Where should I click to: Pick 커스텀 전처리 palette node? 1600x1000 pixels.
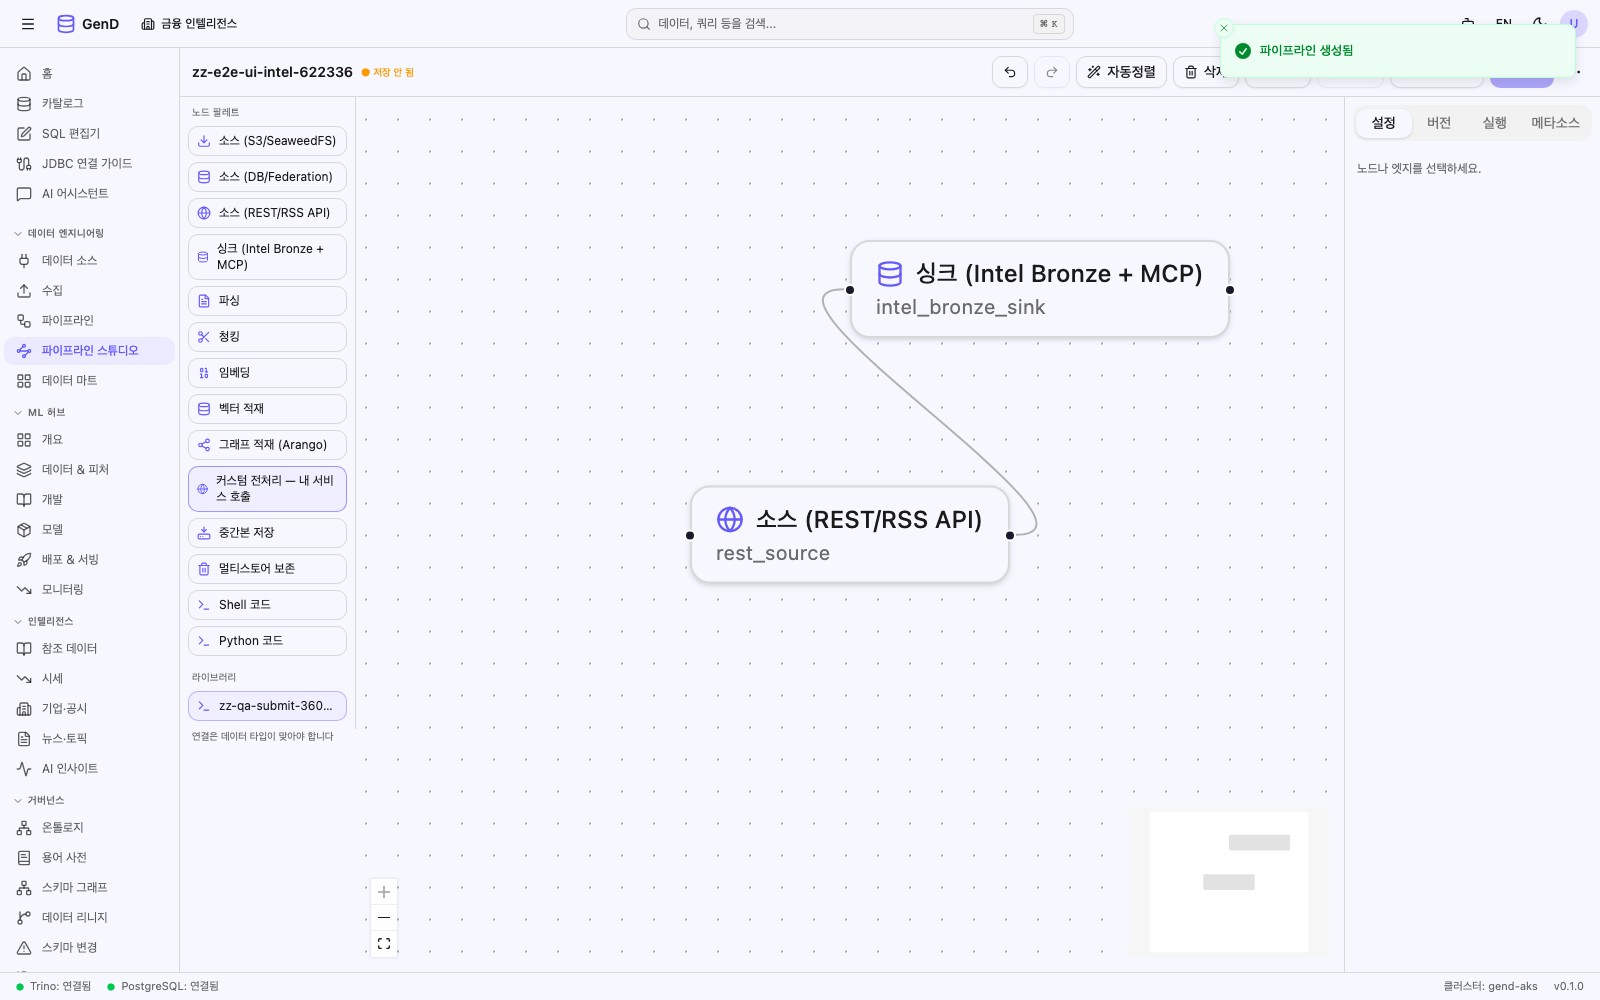[267, 489]
